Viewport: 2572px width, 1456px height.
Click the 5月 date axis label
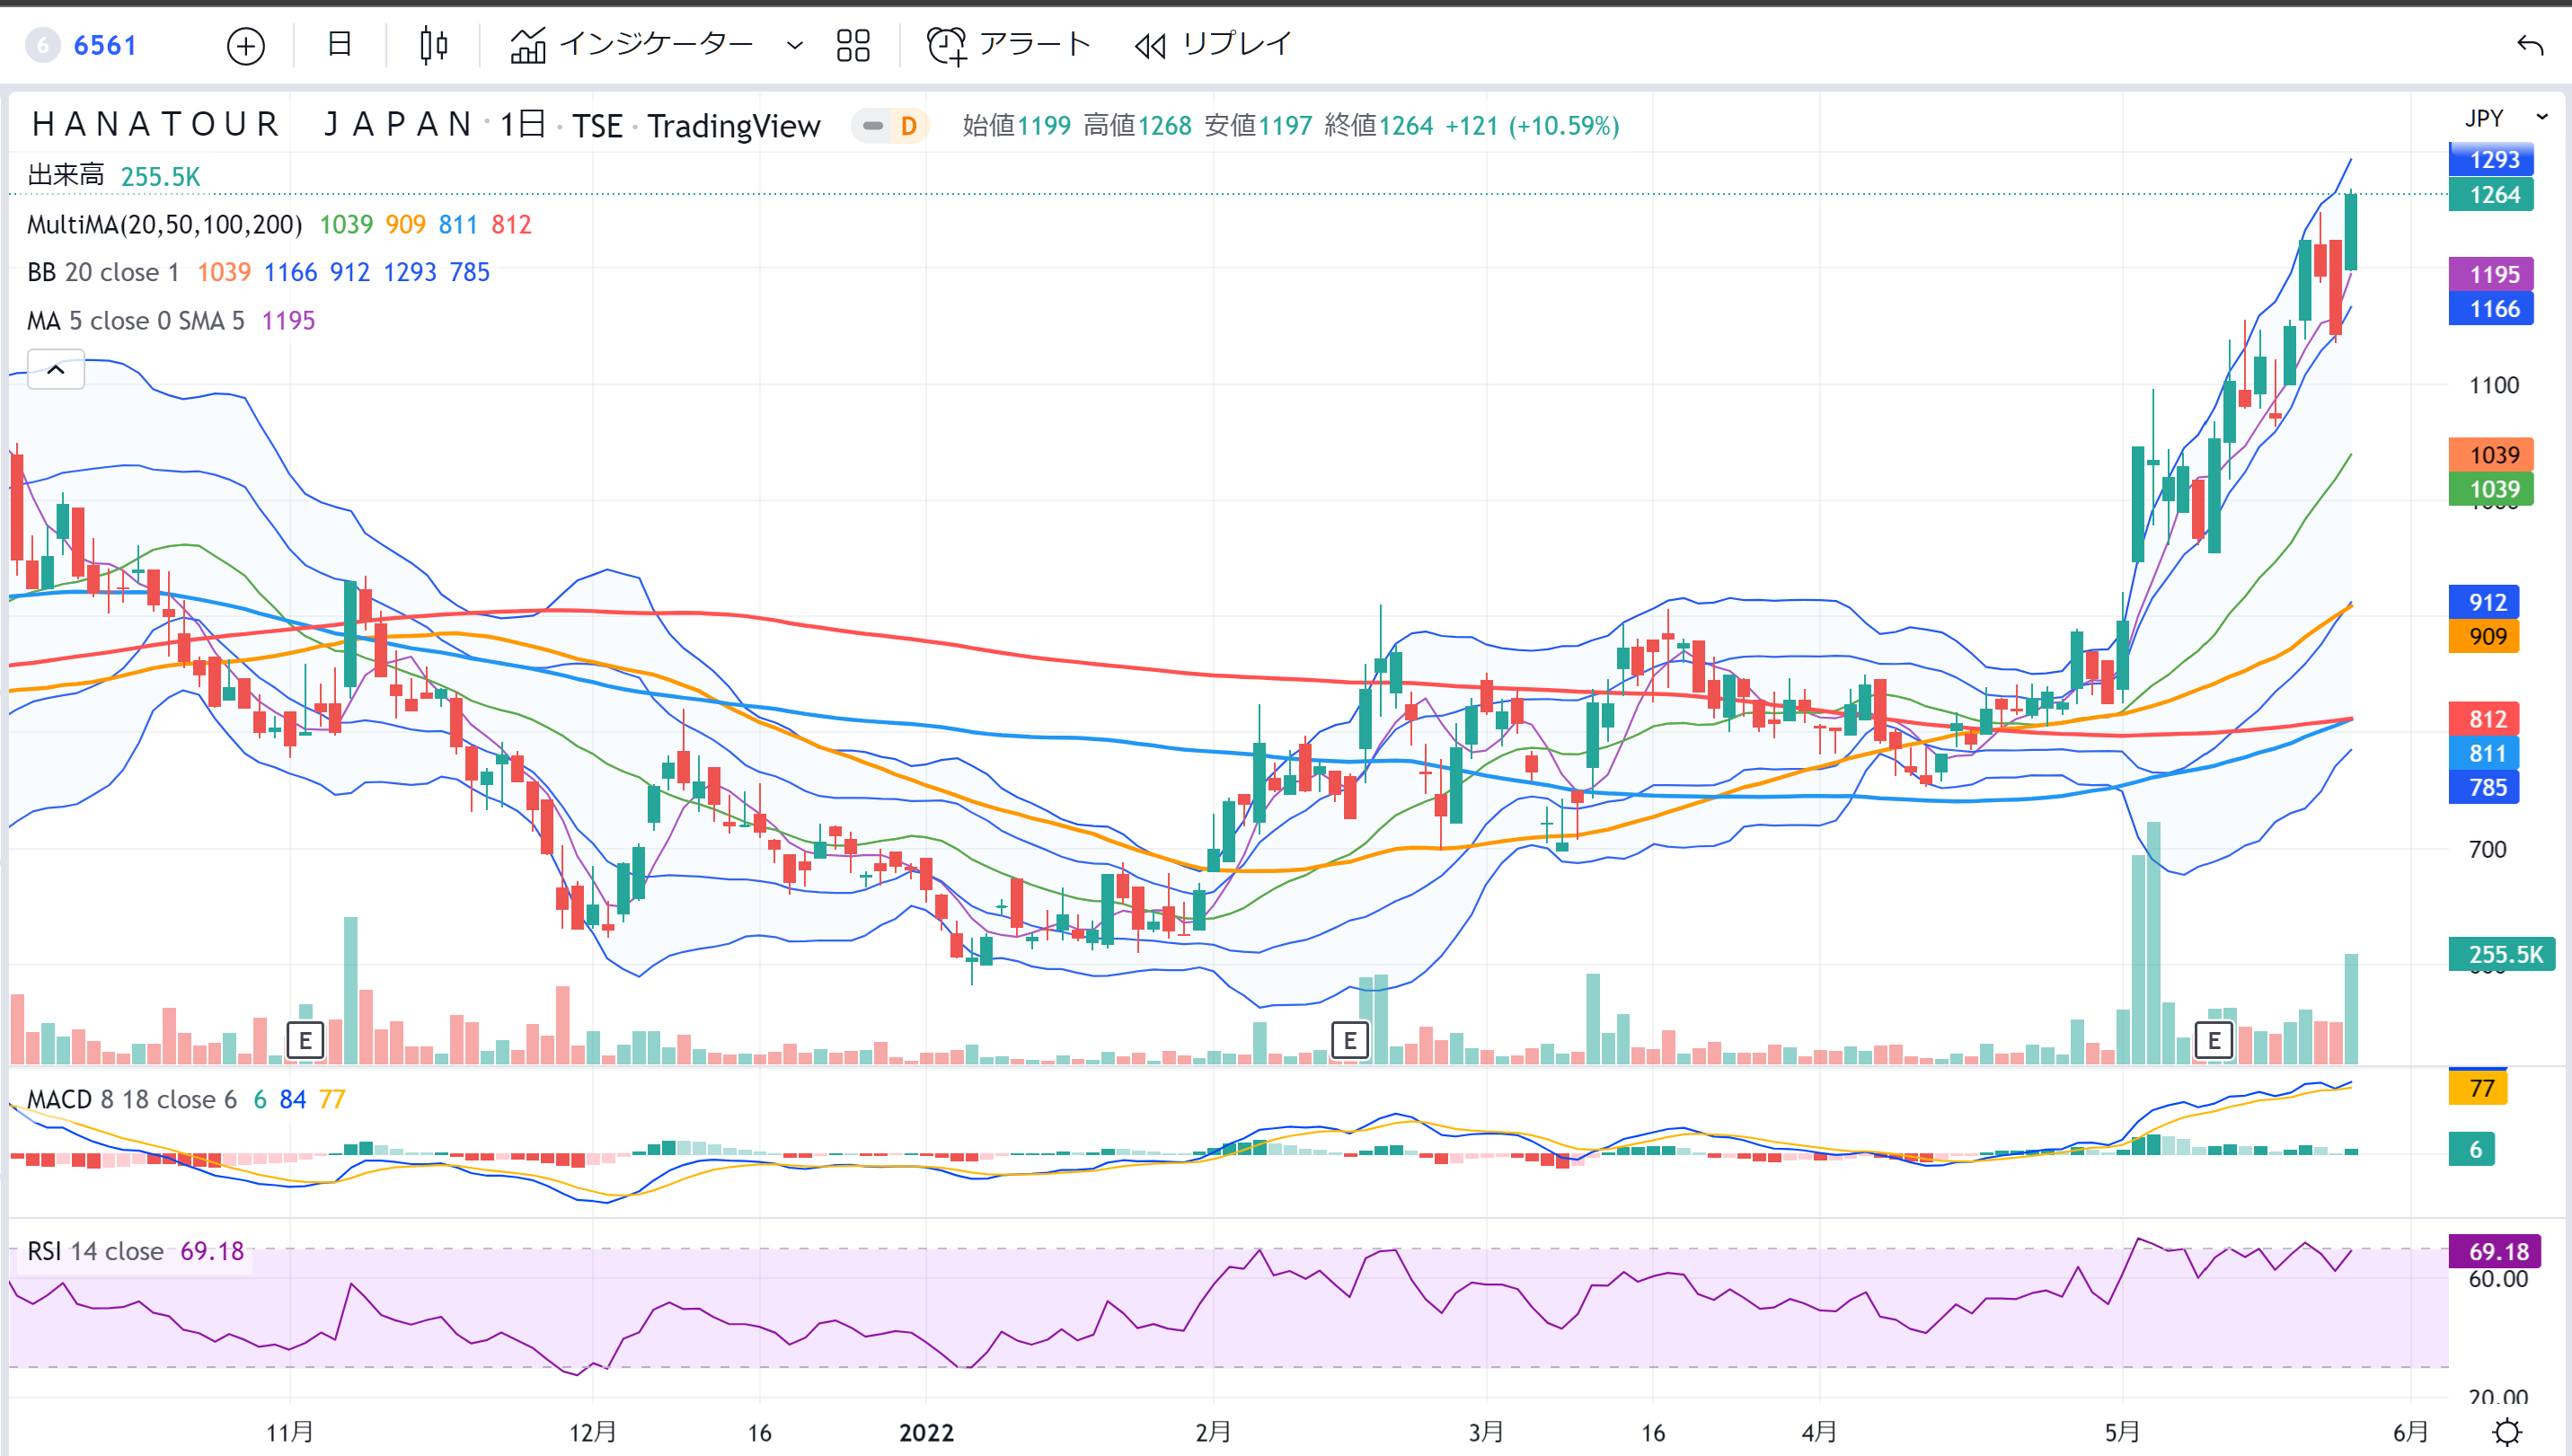click(x=2122, y=1432)
